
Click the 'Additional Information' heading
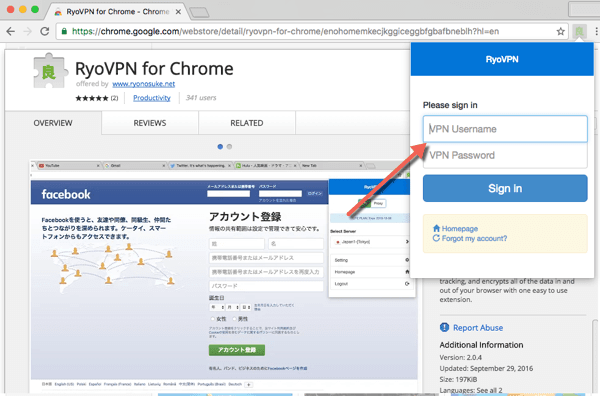coord(481,345)
